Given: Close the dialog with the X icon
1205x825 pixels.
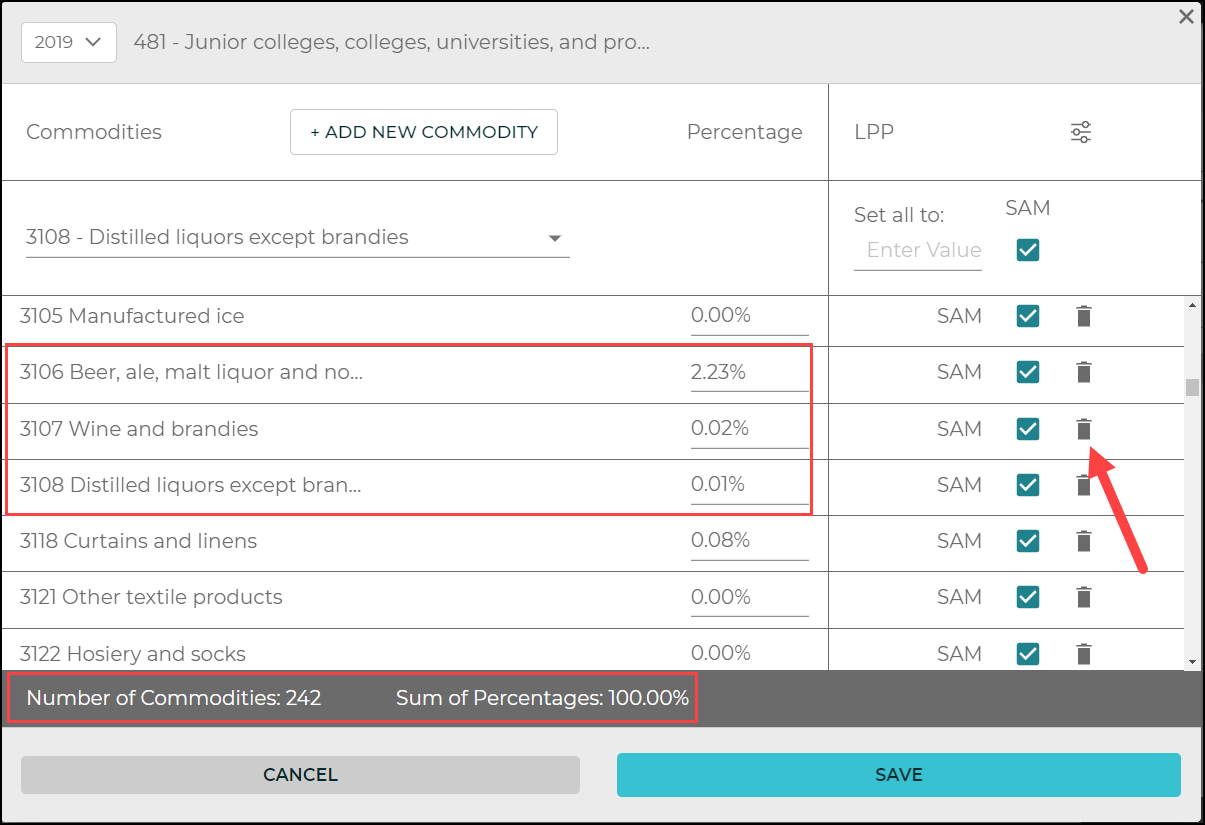Looking at the screenshot, I should (x=1186, y=17).
